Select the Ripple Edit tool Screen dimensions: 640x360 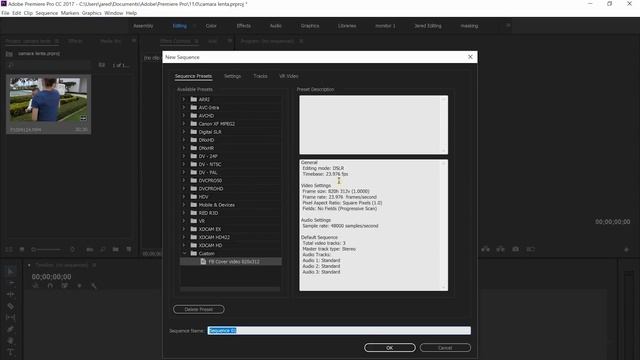(x=11, y=294)
